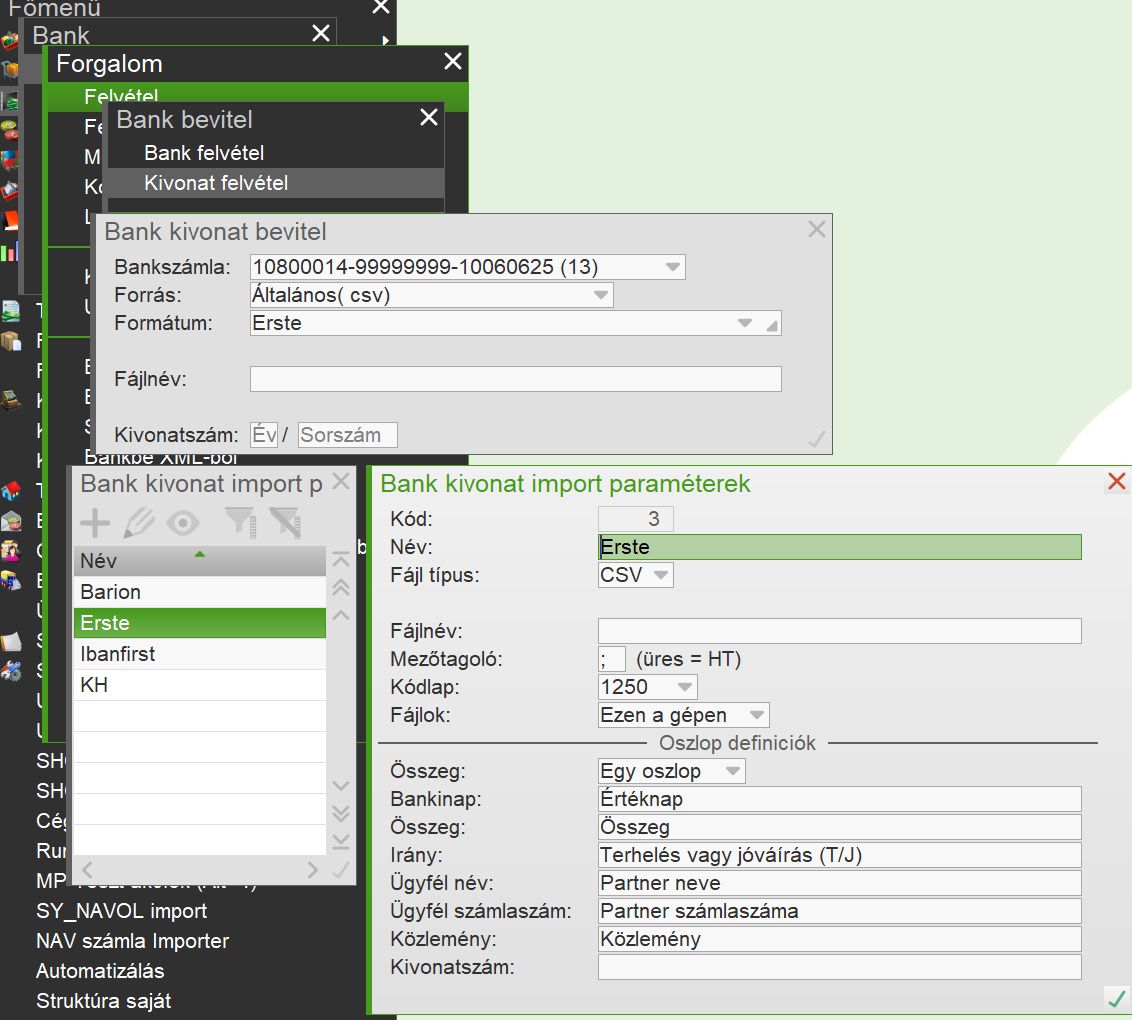Click the Összeg text field below Bankinap
The height and width of the screenshot is (1020, 1132).
(x=840, y=827)
